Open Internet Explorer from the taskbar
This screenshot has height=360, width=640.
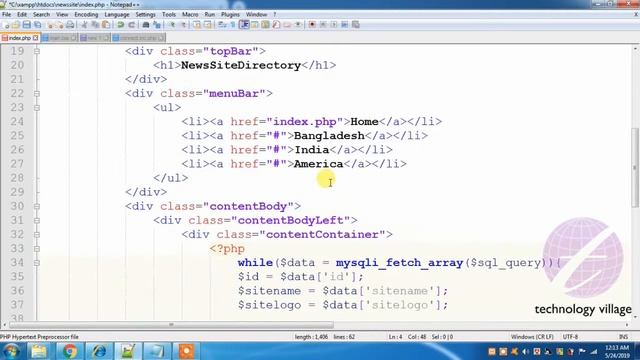pos(99,351)
